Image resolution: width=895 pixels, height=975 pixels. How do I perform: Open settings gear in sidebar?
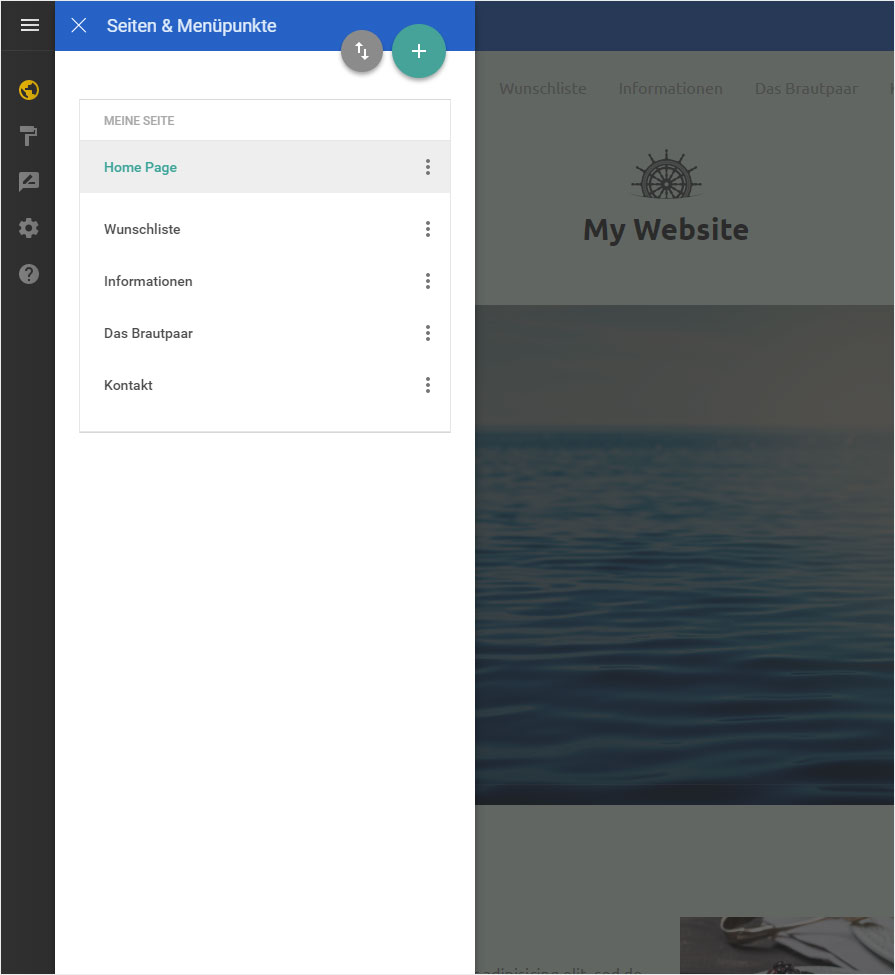point(29,228)
